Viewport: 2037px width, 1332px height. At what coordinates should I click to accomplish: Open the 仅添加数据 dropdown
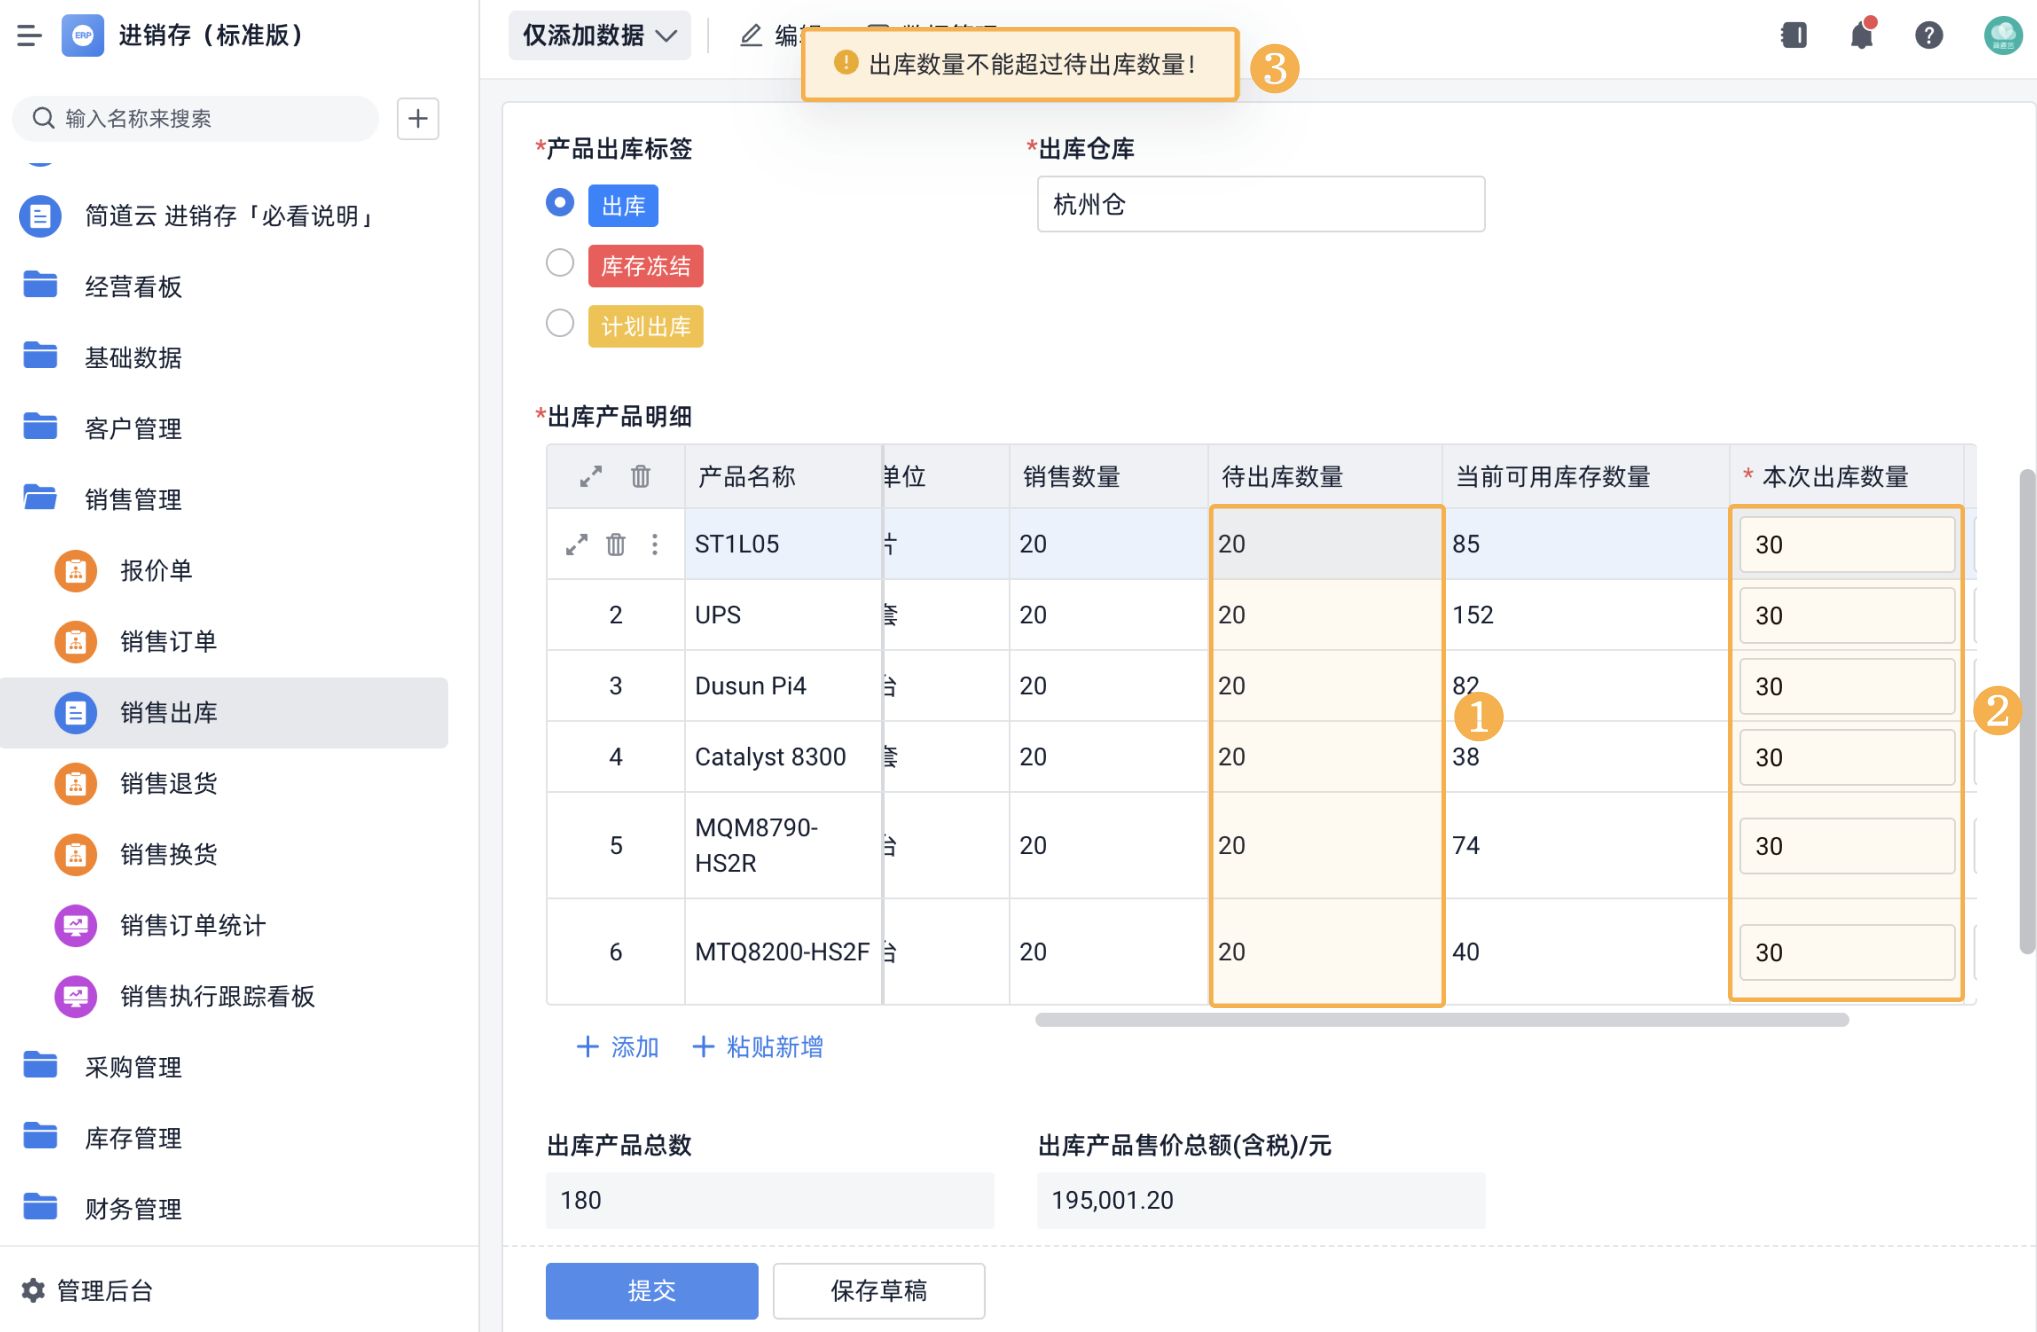(599, 36)
